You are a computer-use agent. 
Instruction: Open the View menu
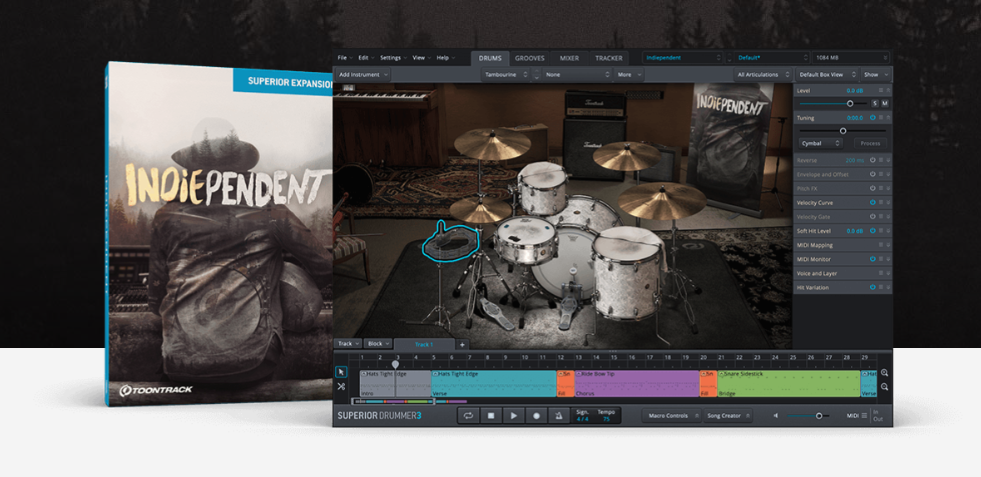421,58
